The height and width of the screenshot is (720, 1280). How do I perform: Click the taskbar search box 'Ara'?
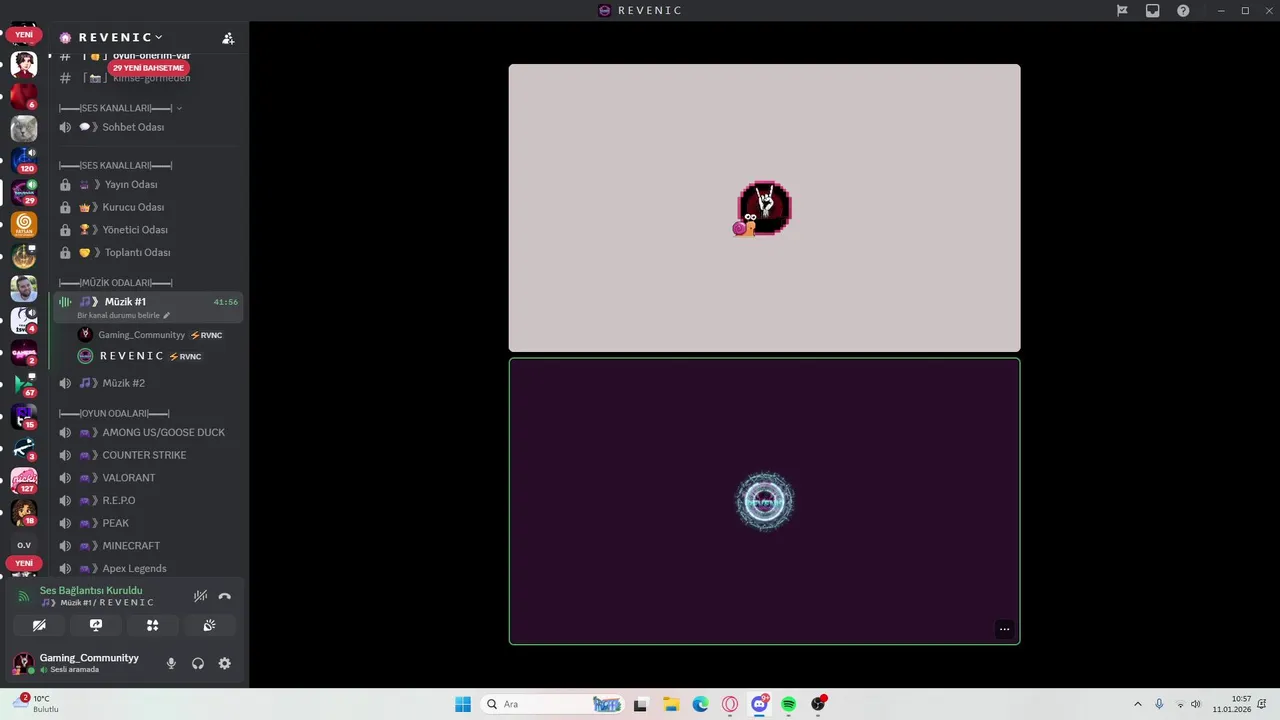pyautogui.click(x=553, y=704)
